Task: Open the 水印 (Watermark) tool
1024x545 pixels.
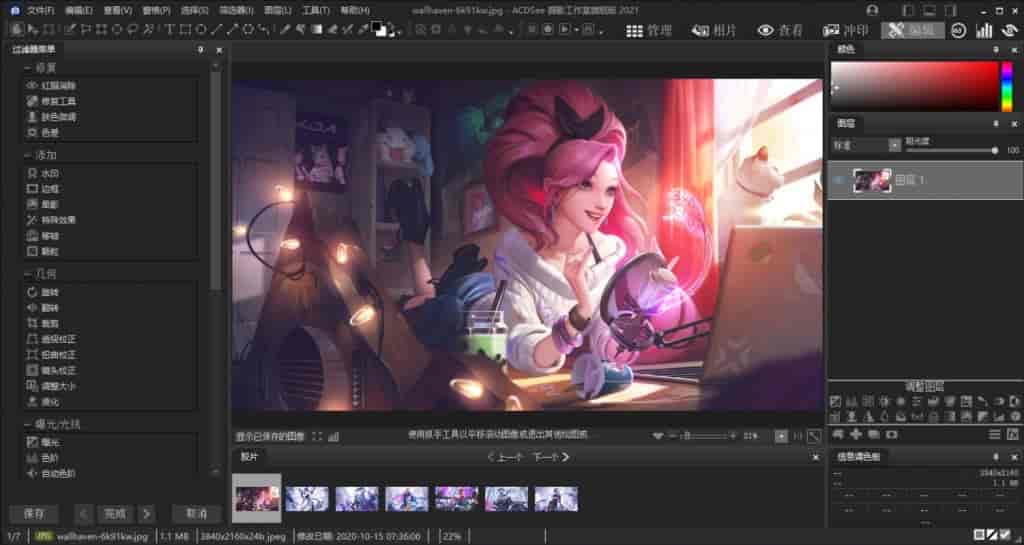Action: [50, 173]
